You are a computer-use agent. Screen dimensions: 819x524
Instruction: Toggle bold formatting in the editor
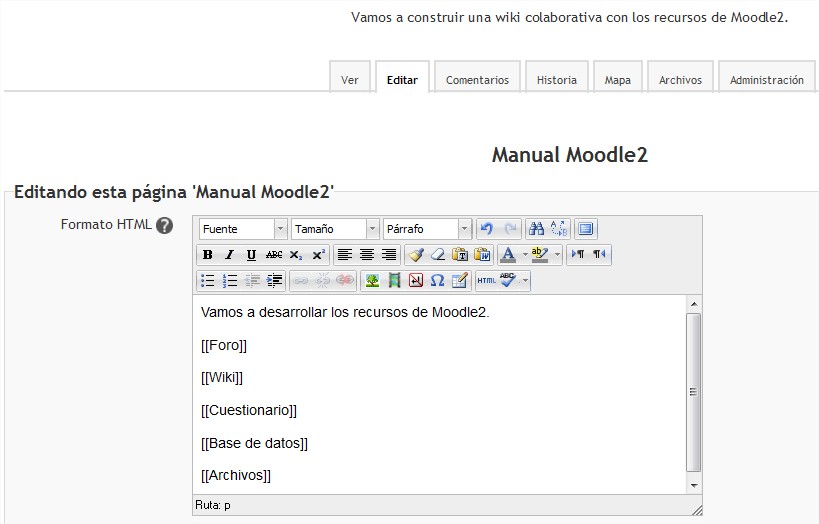coord(208,255)
